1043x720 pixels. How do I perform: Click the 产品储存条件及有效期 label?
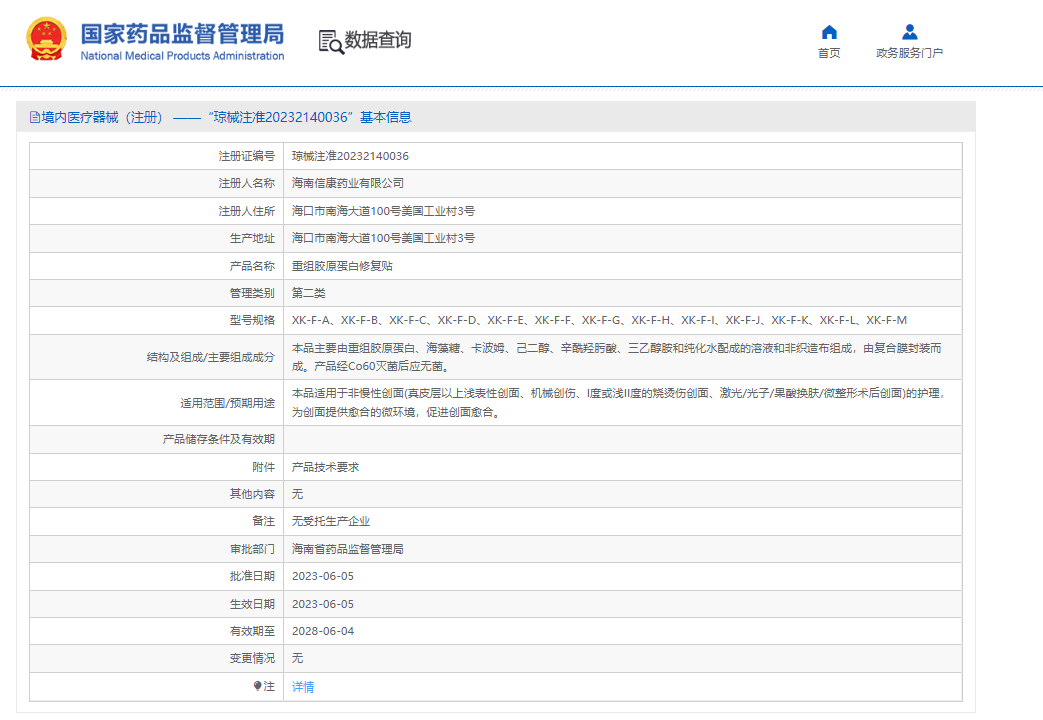click(x=219, y=439)
